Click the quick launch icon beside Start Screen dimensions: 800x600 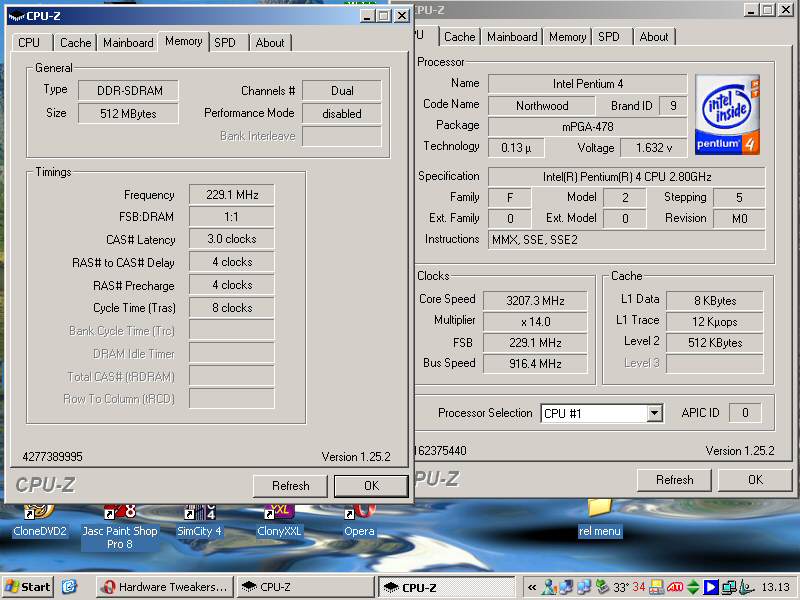tap(69, 587)
